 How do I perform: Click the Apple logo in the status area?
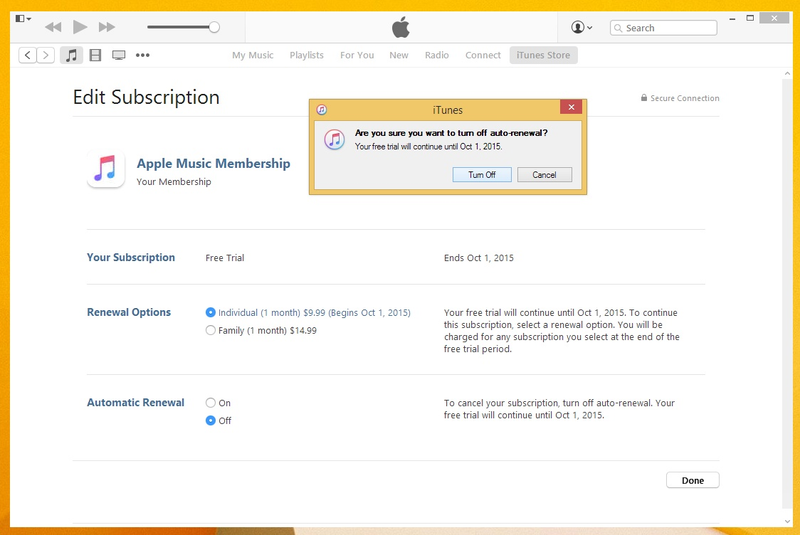coord(401,27)
